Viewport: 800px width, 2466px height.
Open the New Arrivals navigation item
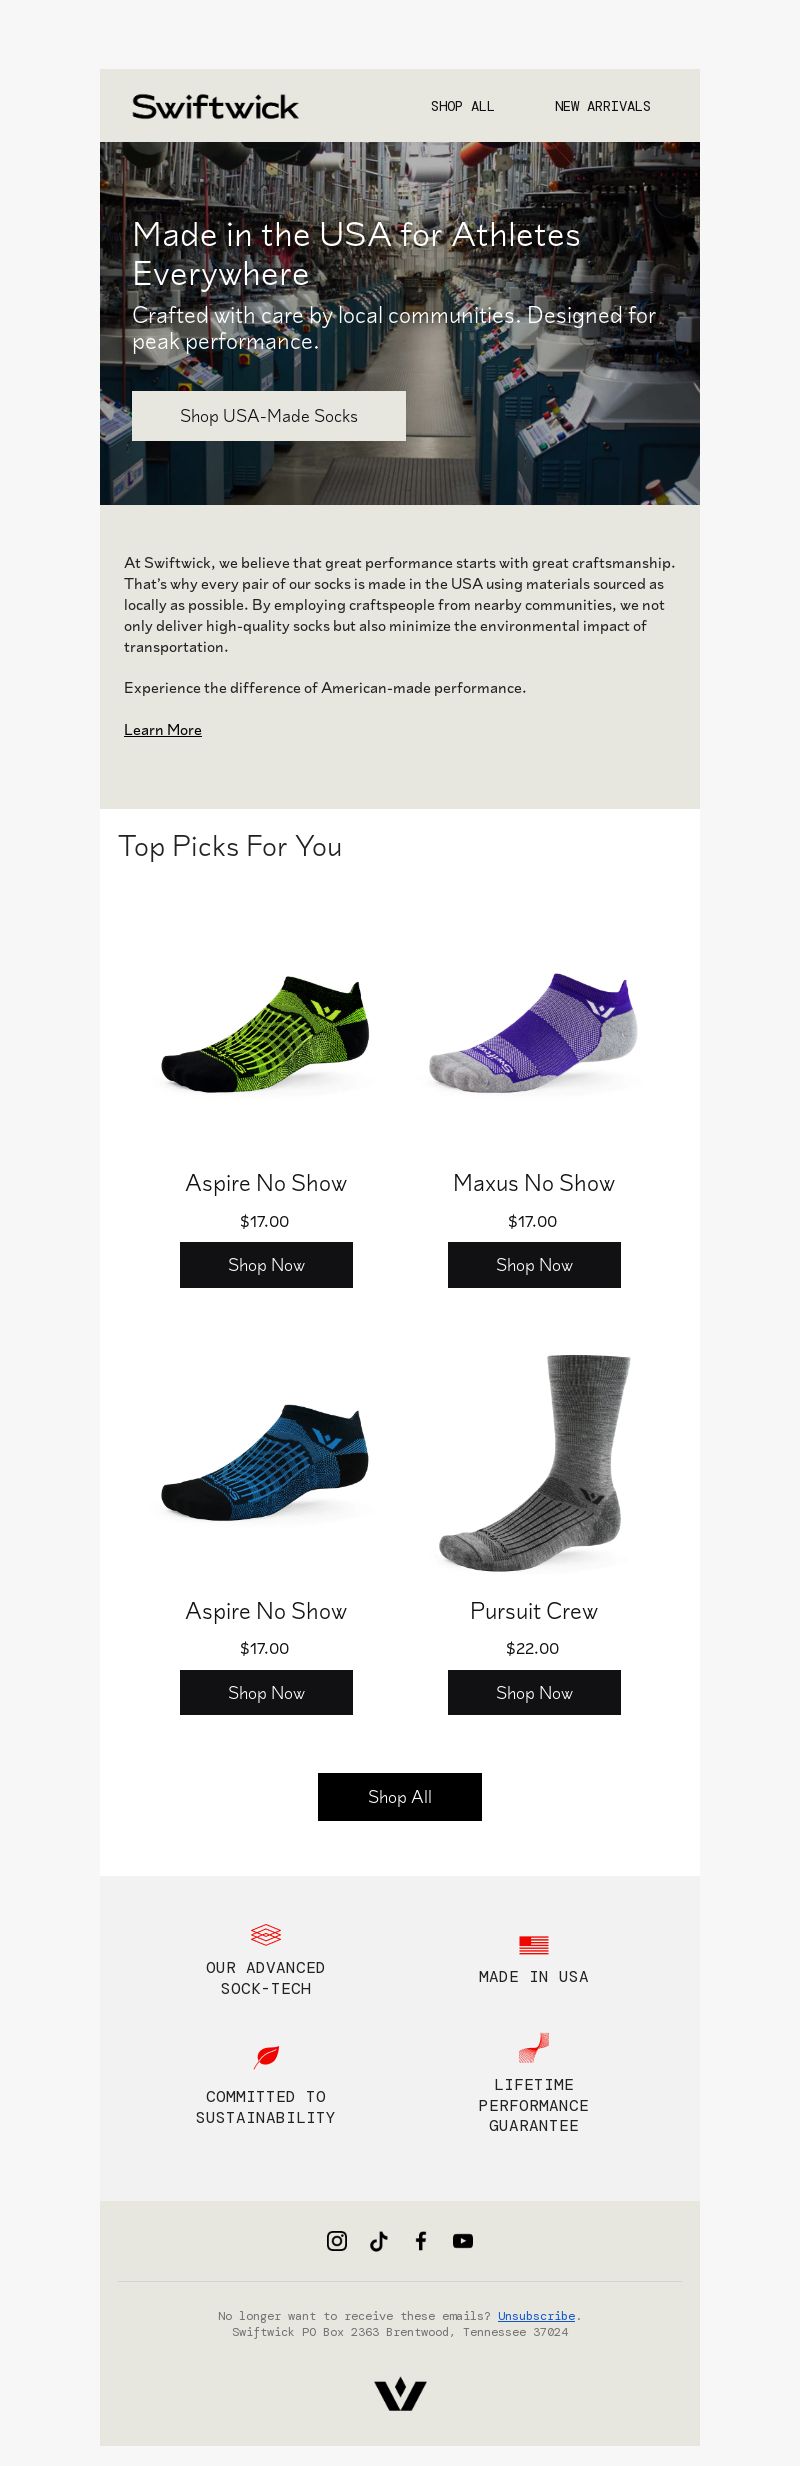(x=602, y=107)
